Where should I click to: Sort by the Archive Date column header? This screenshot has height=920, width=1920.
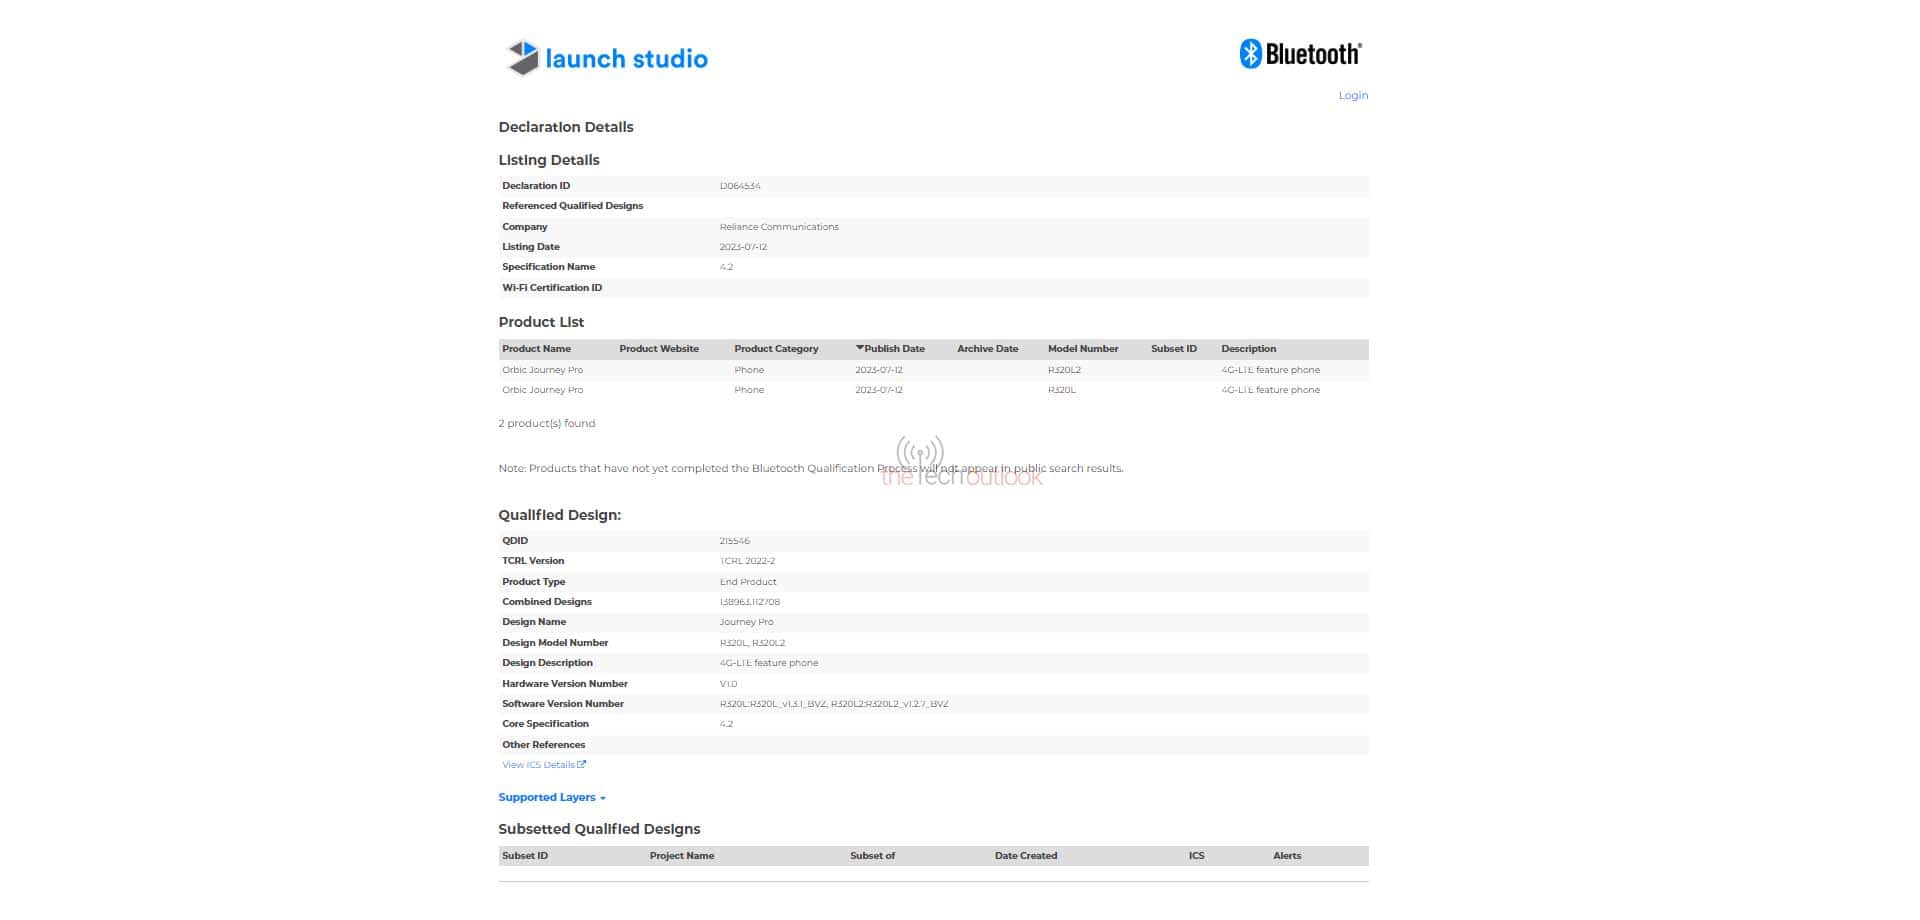coord(987,349)
